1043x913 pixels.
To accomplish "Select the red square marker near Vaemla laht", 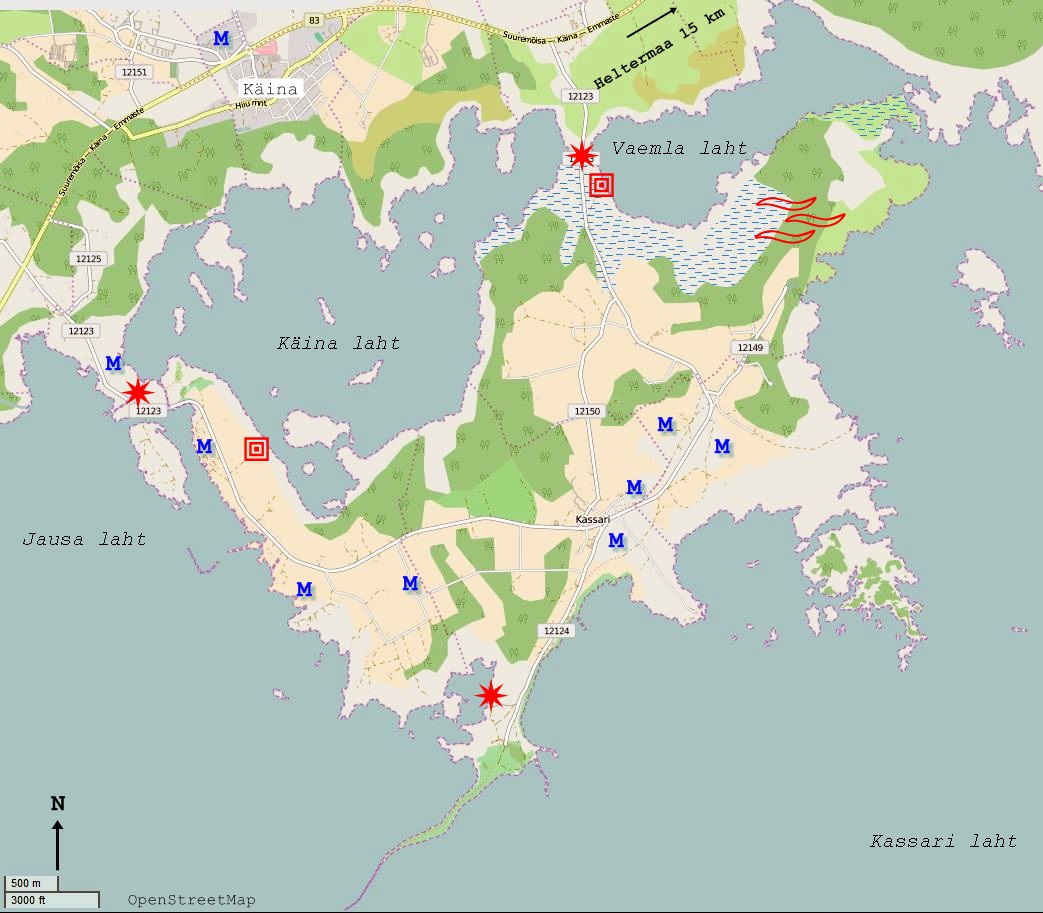I will pyautogui.click(x=601, y=185).
